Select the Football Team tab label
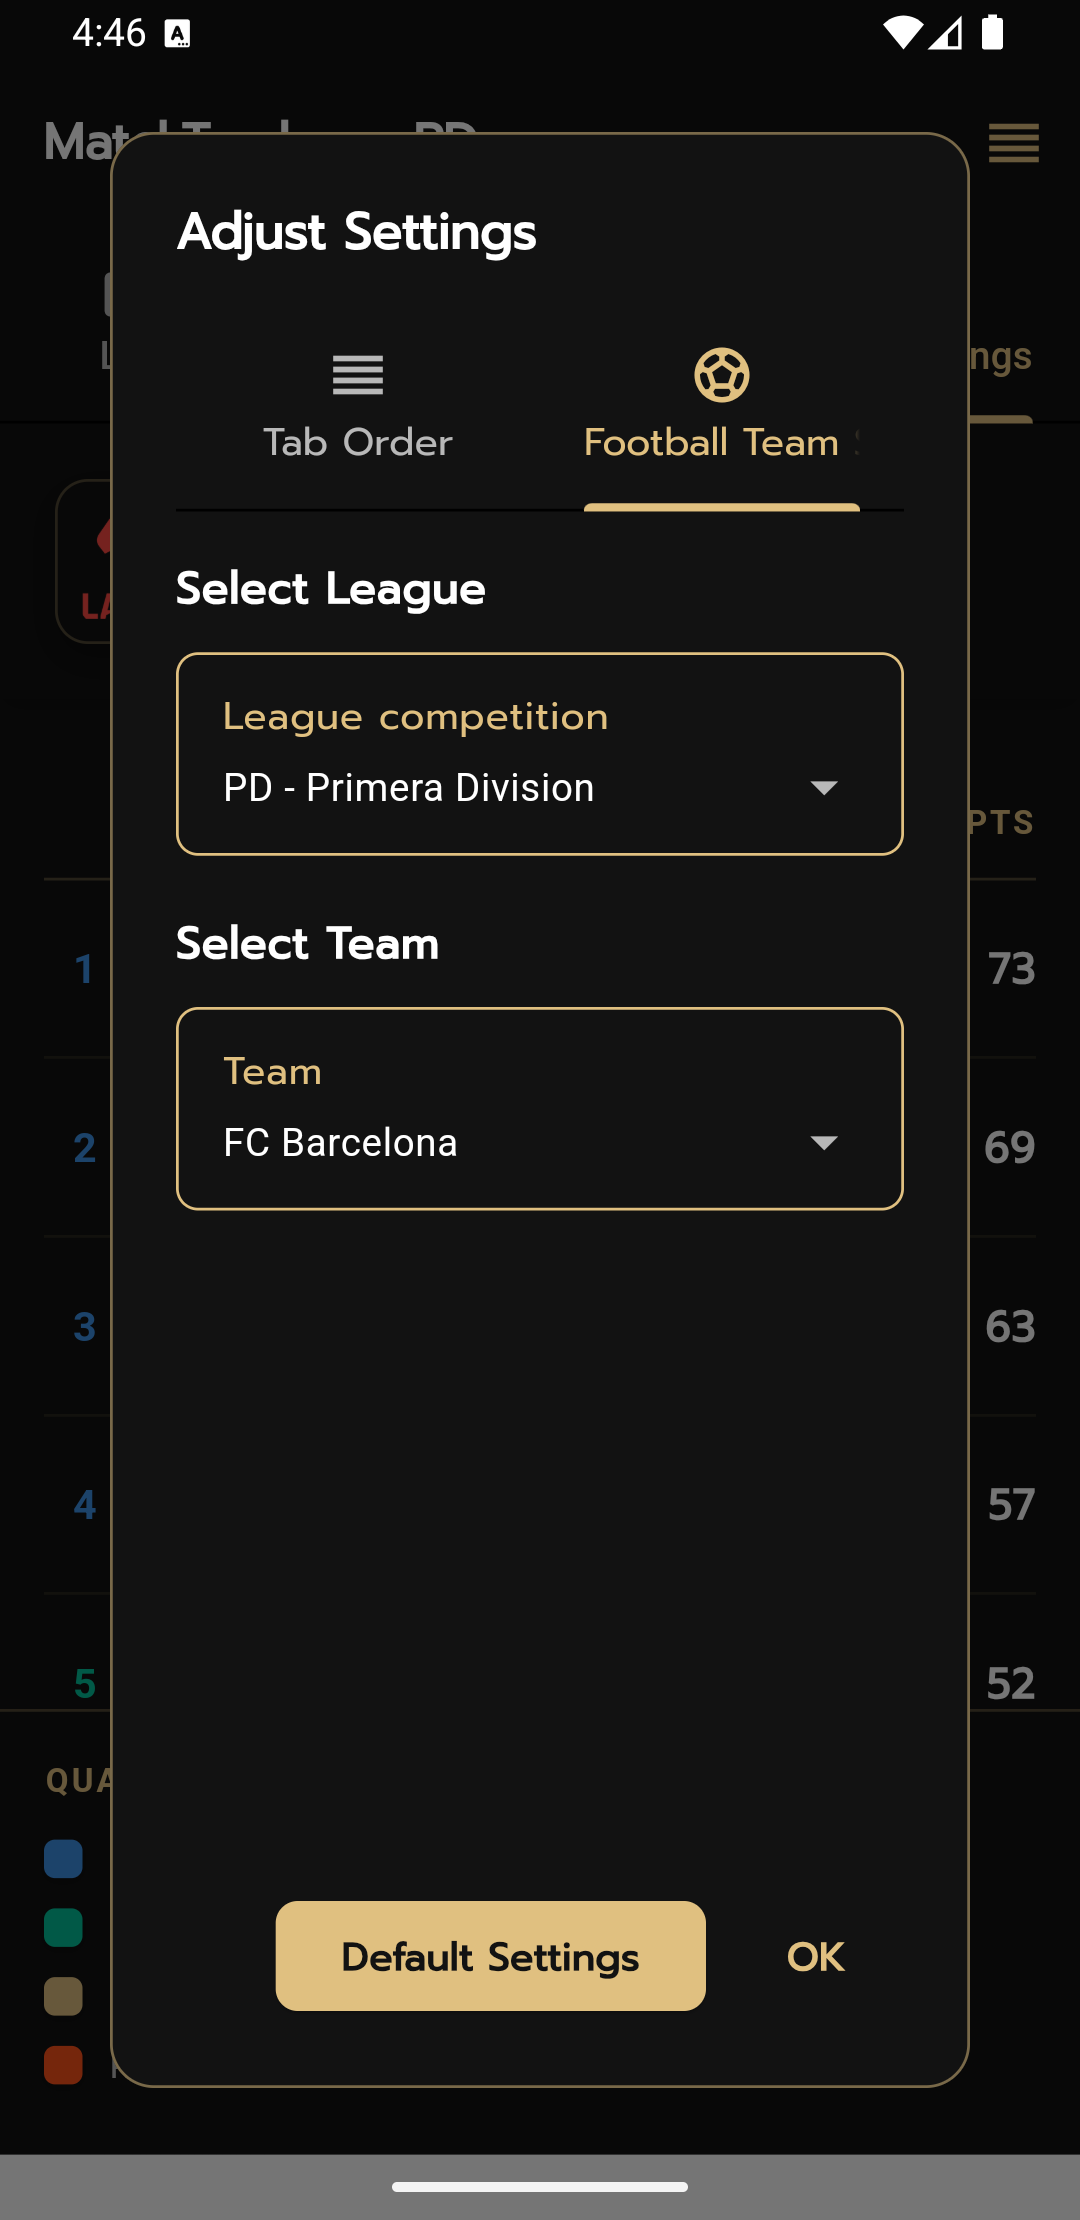 [x=712, y=442]
